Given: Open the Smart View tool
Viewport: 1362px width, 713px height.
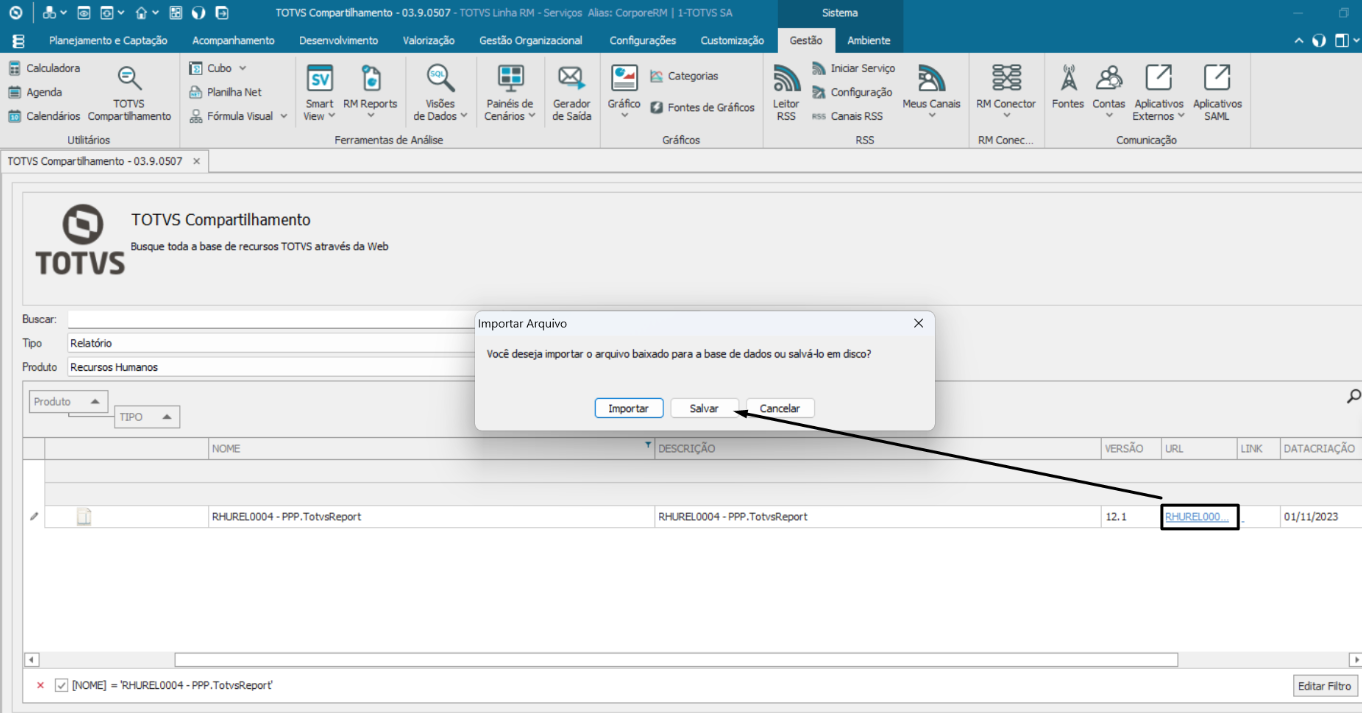Looking at the screenshot, I should point(320,94).
